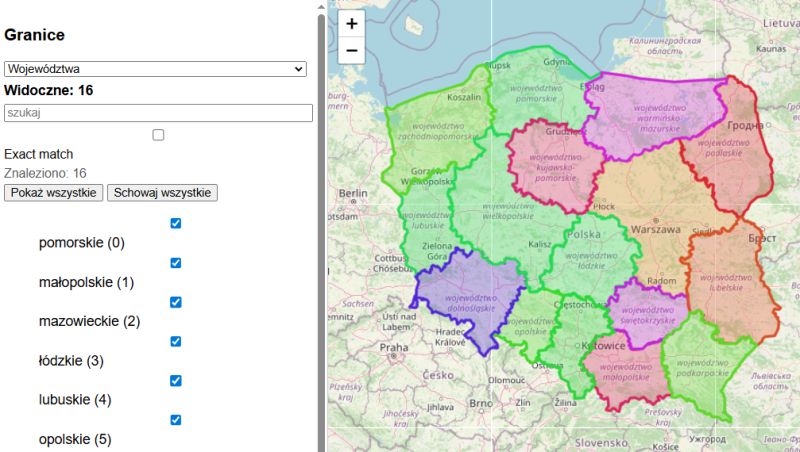Uncheck the lubuskie (4) checkbox
Screen dimensions: 800x452
tap(176, 381)
